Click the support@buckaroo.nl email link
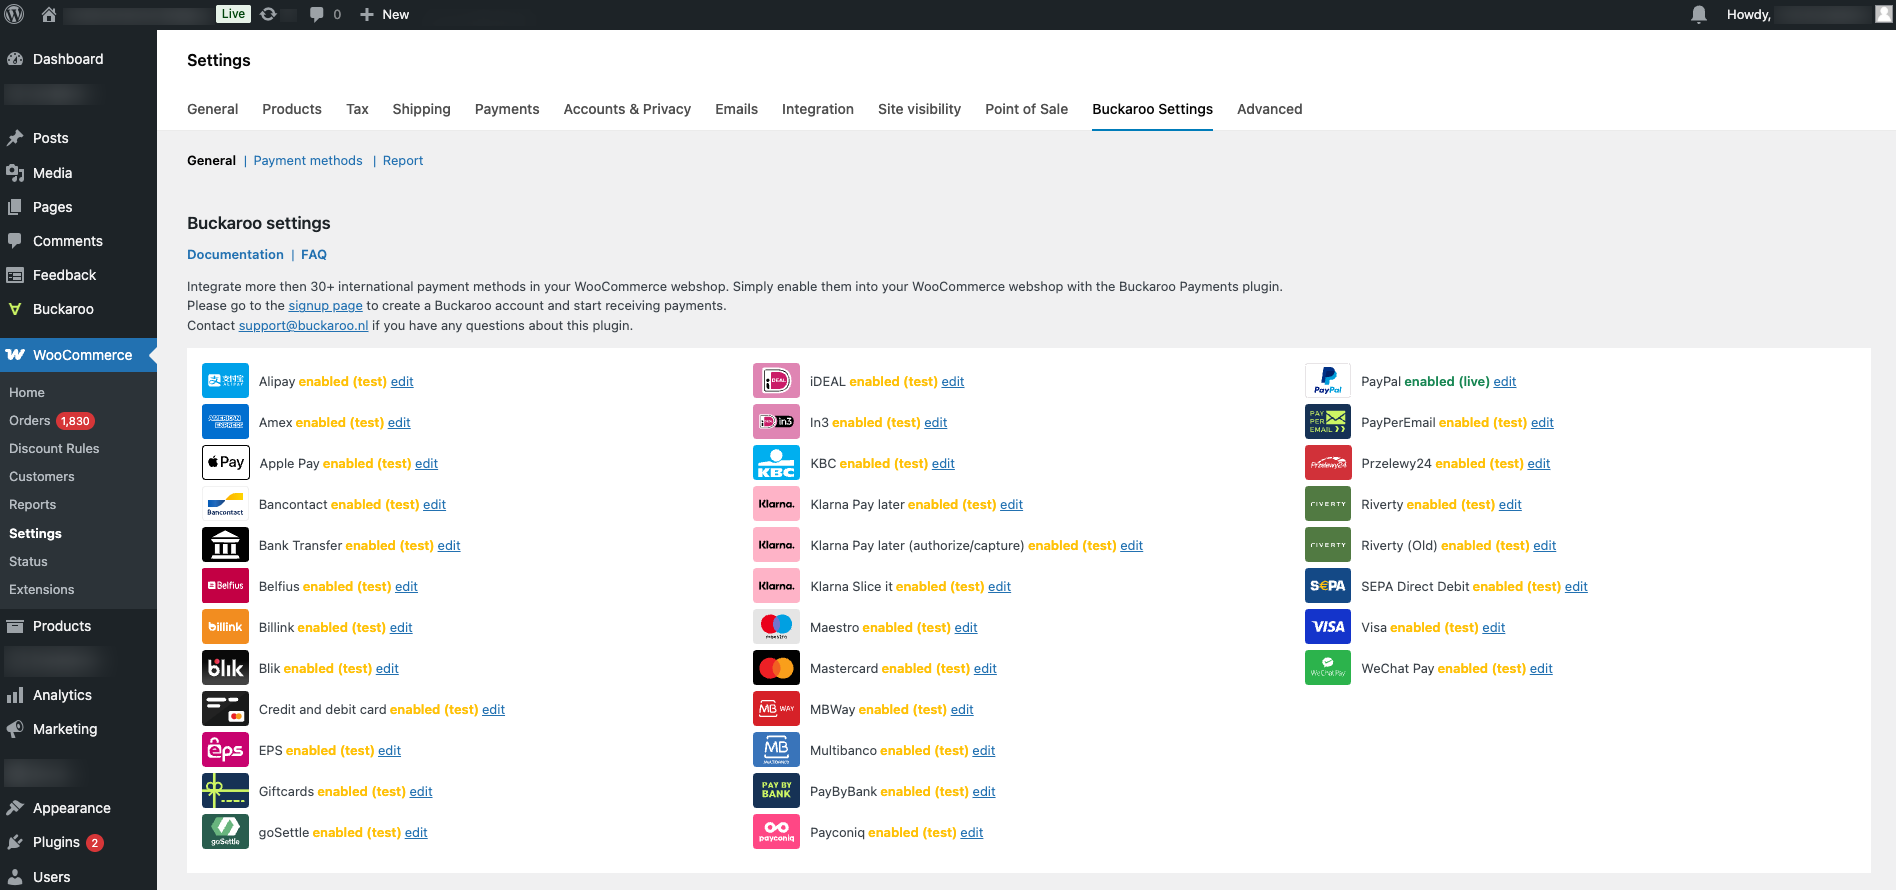 tap(303, 326)
